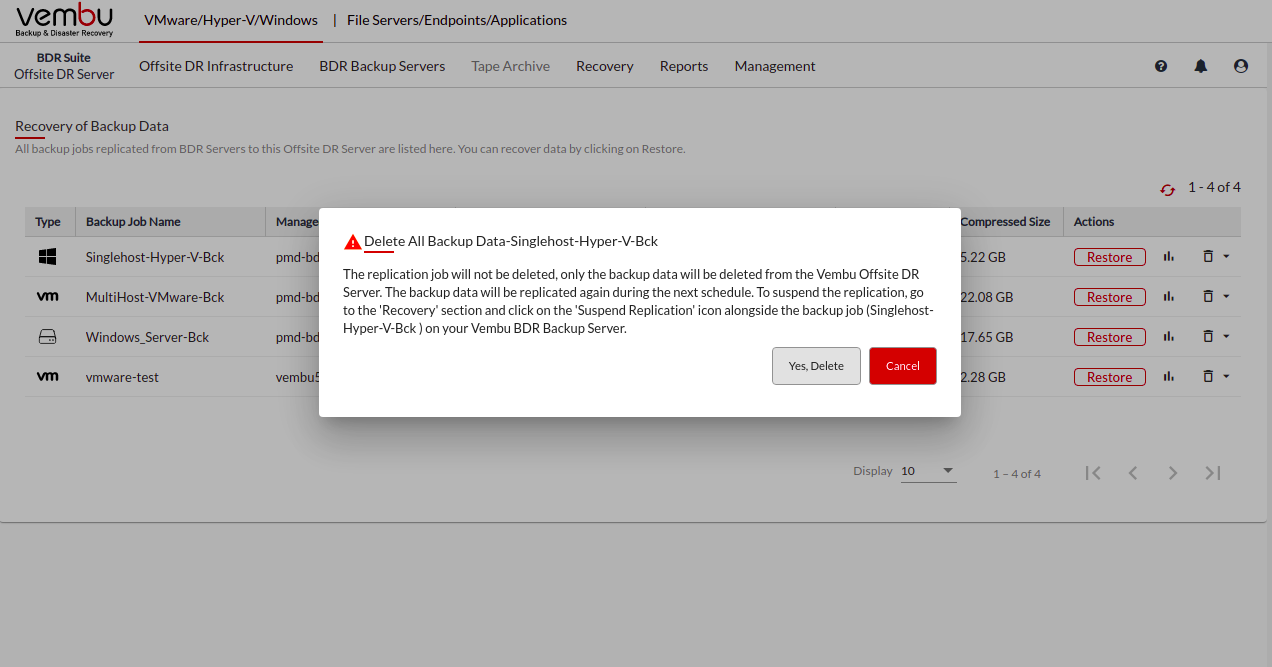Click the delete trash icon for vmware-test
This screenshot has width=1272, height=667.
click(1208, 377)
